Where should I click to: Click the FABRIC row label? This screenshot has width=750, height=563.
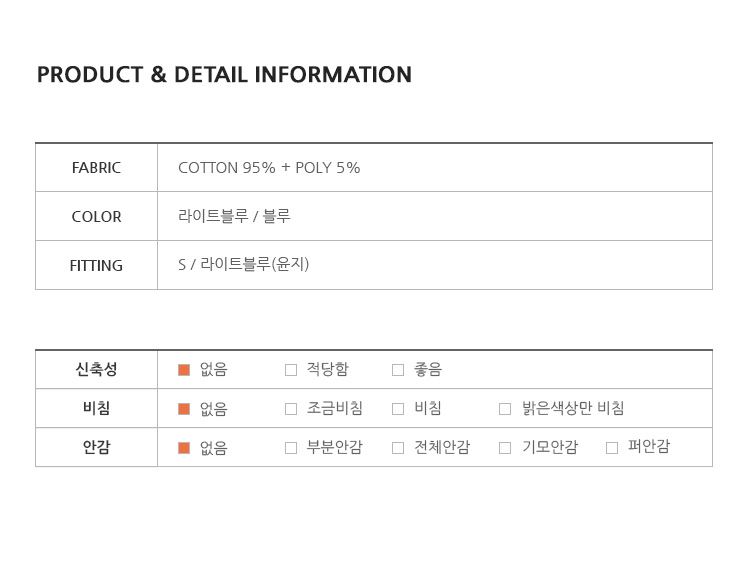(96, 168)
